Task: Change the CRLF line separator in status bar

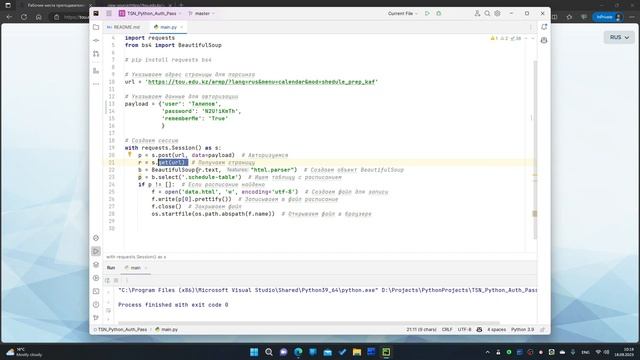Action: click(x=447, y=329)
